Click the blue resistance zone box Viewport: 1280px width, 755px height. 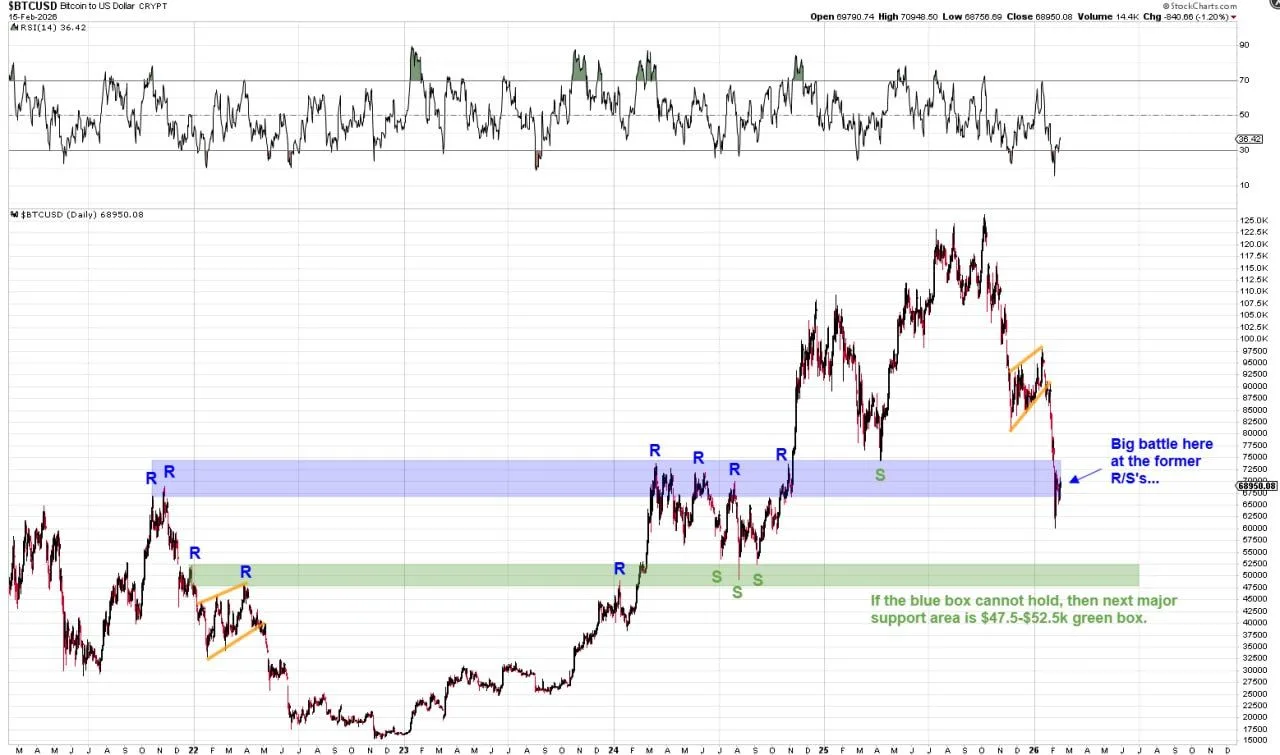coord(500,478)
